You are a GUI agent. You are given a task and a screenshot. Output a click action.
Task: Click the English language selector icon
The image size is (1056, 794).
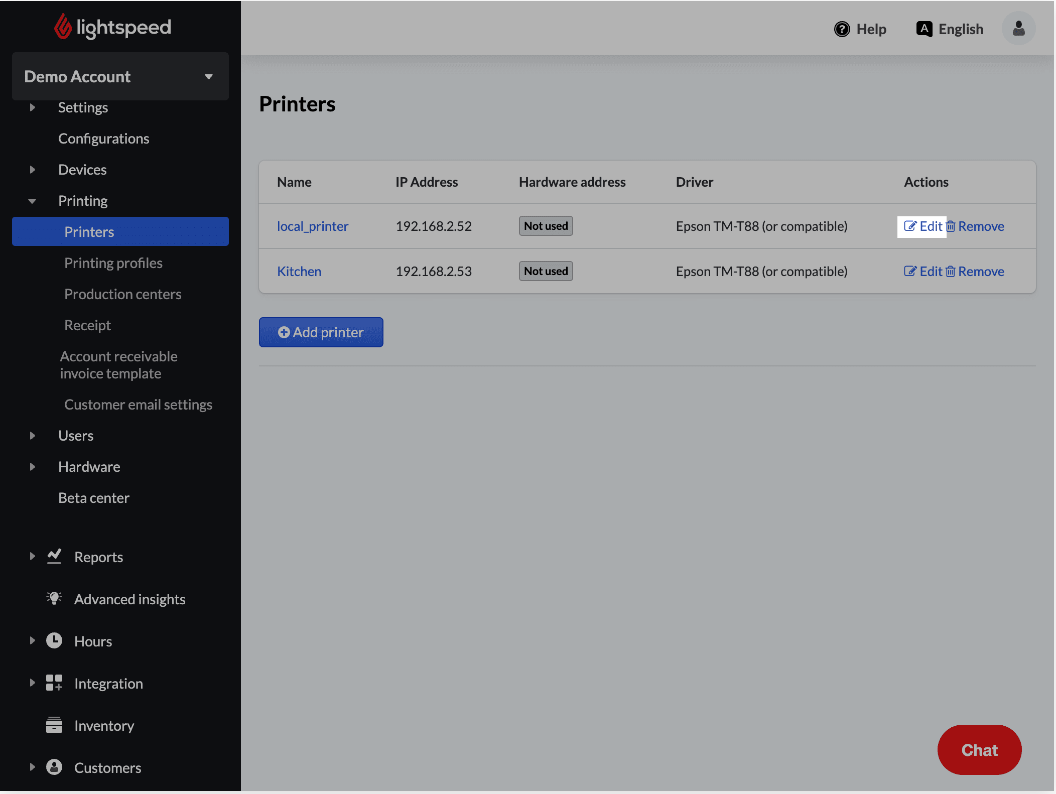coord(924,29)
